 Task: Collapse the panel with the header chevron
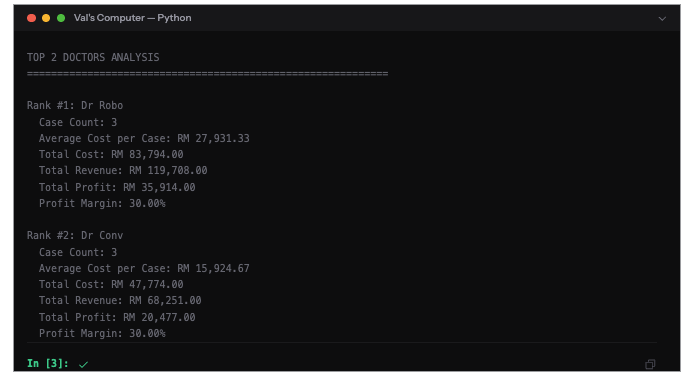point(662,19)
